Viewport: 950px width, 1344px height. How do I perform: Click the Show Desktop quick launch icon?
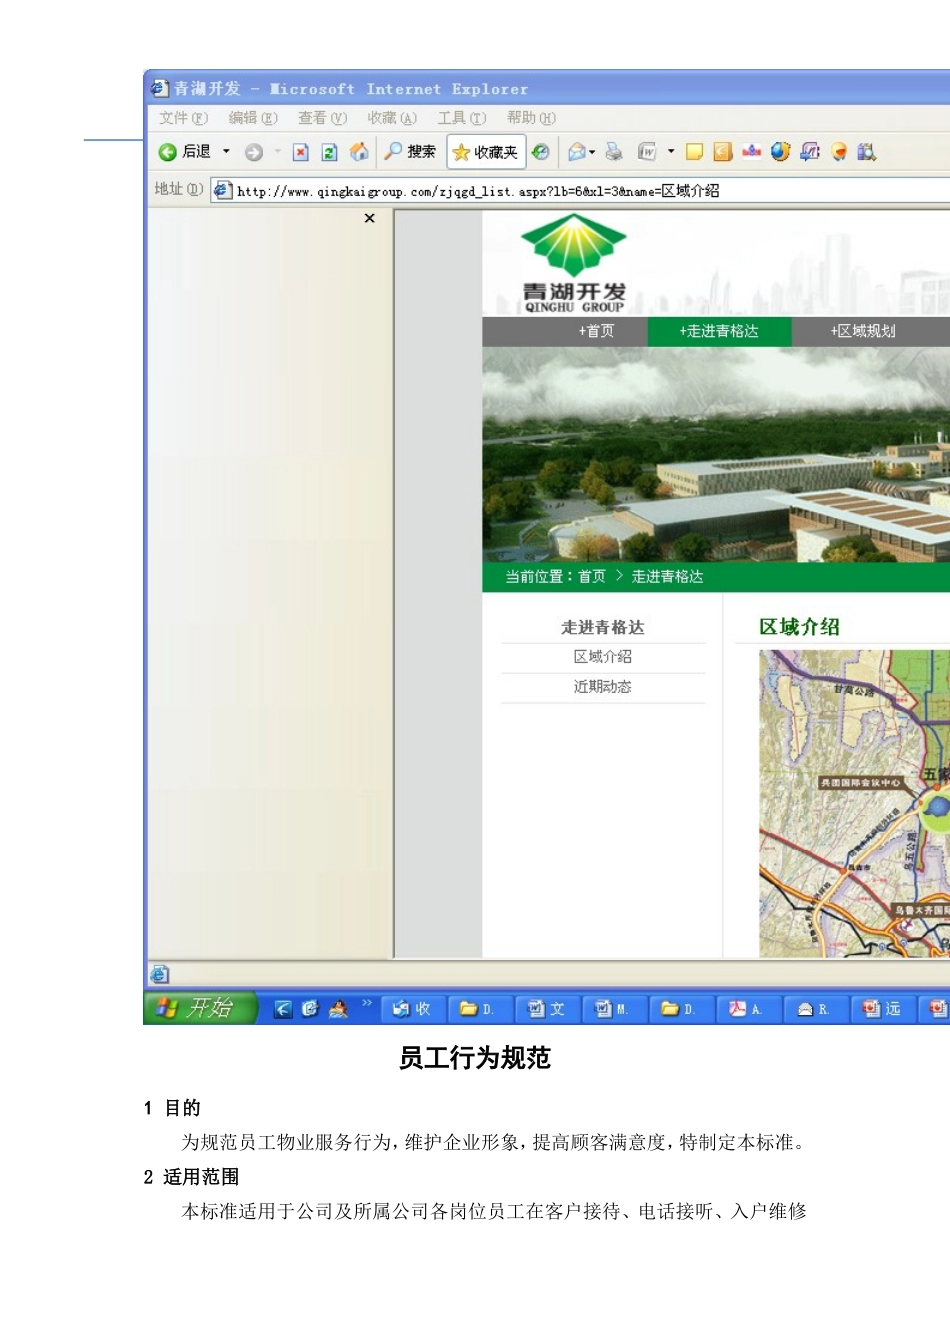pos(283,1009)
